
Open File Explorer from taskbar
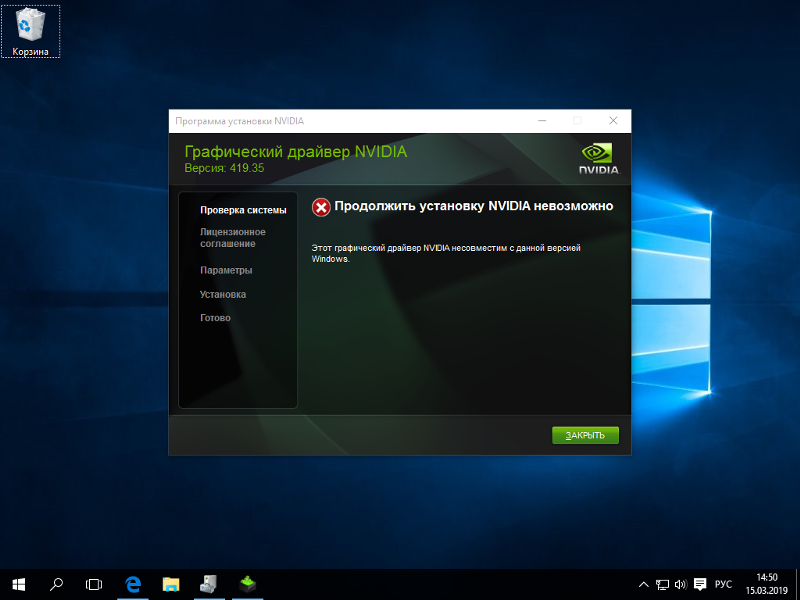171,584
